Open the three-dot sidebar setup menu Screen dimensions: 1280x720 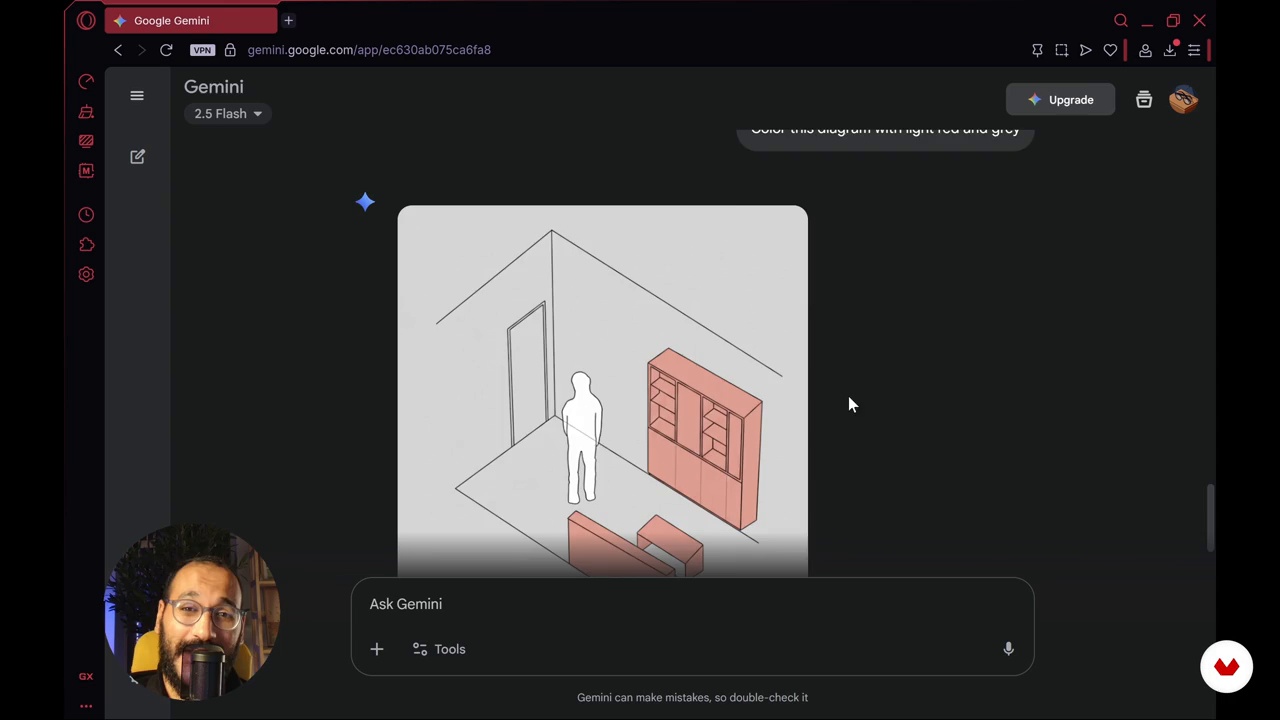[86, 706]
